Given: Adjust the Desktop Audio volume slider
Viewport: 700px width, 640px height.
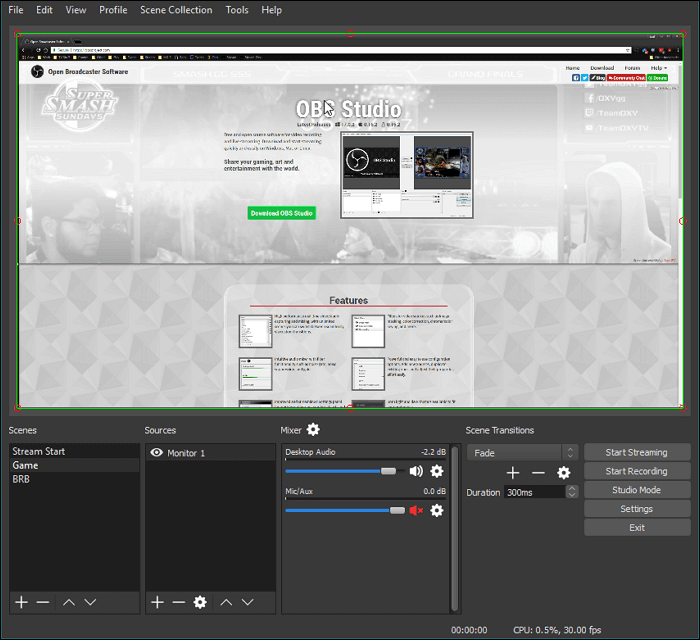Looking at the screenshot, I should click(388, 471).
